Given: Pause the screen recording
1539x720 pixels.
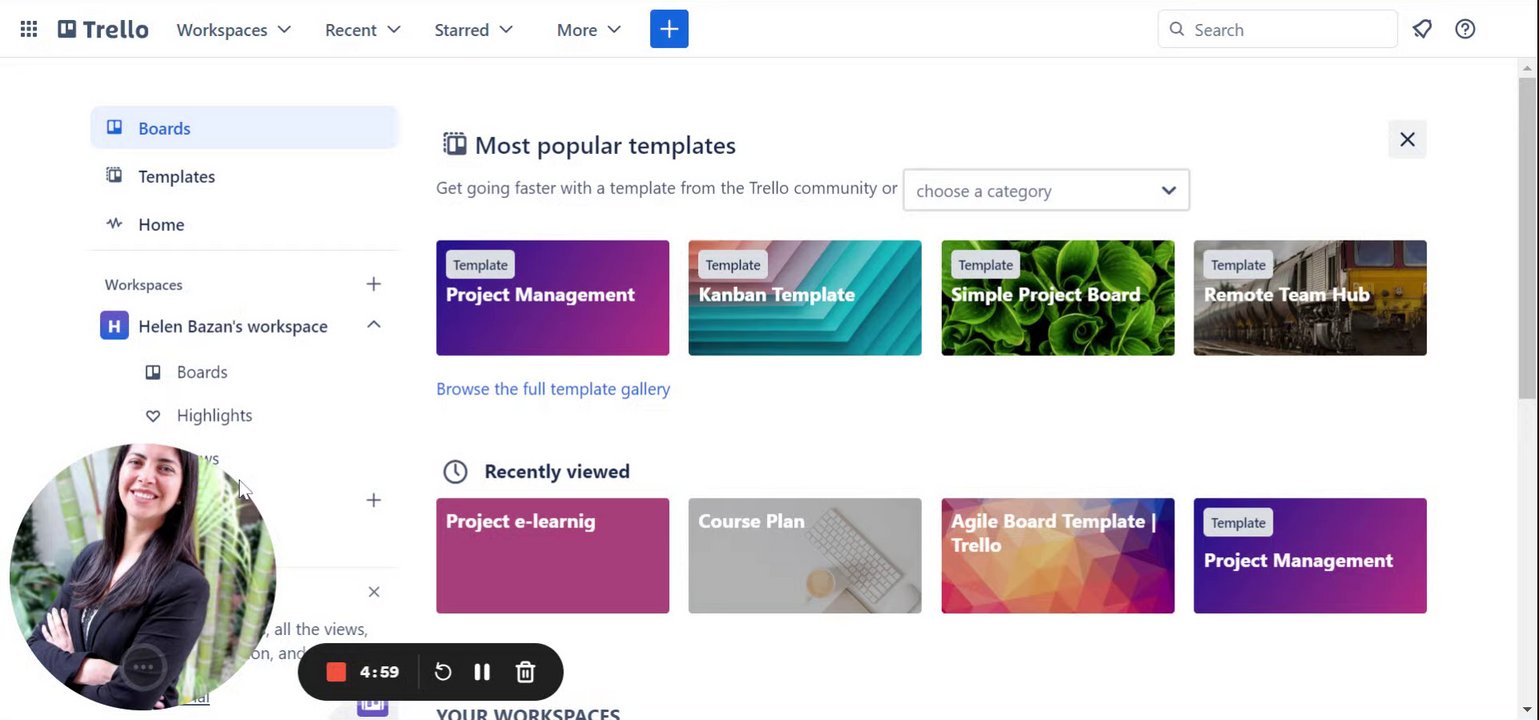Looking at the screenshot, I should (x=482, y=672).
